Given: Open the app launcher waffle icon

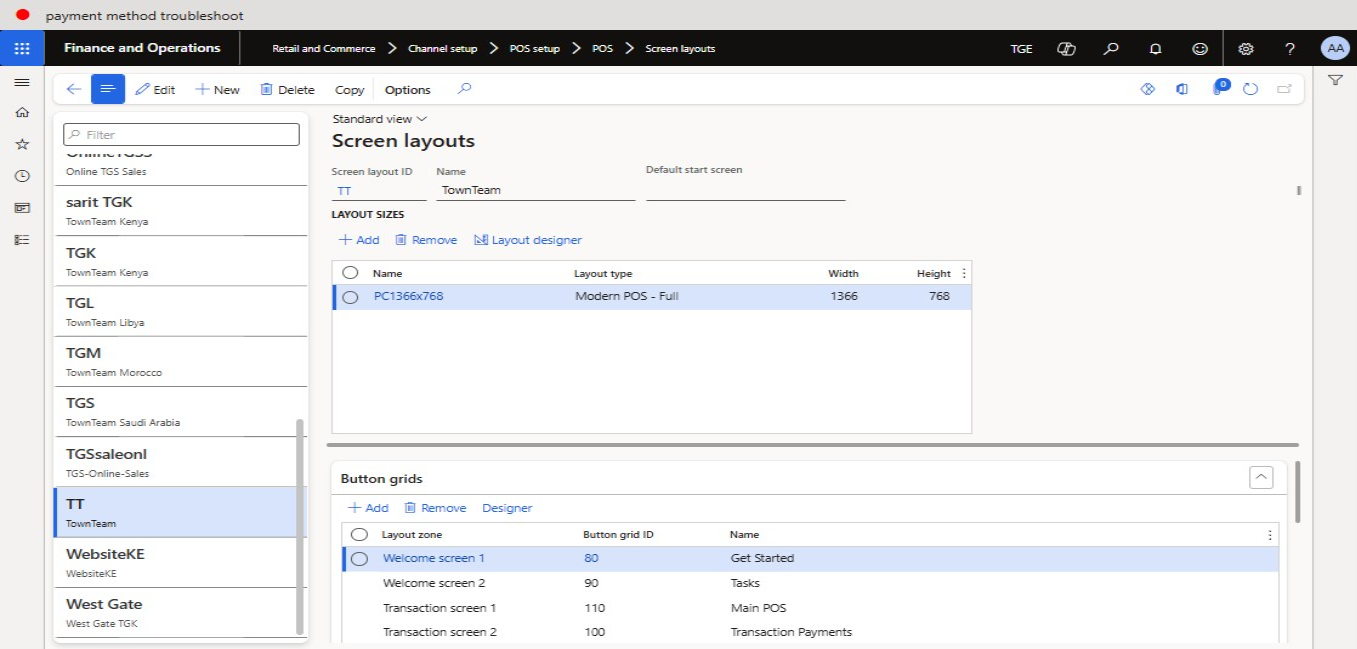Looking at the screenshot, I should [21, 48].
